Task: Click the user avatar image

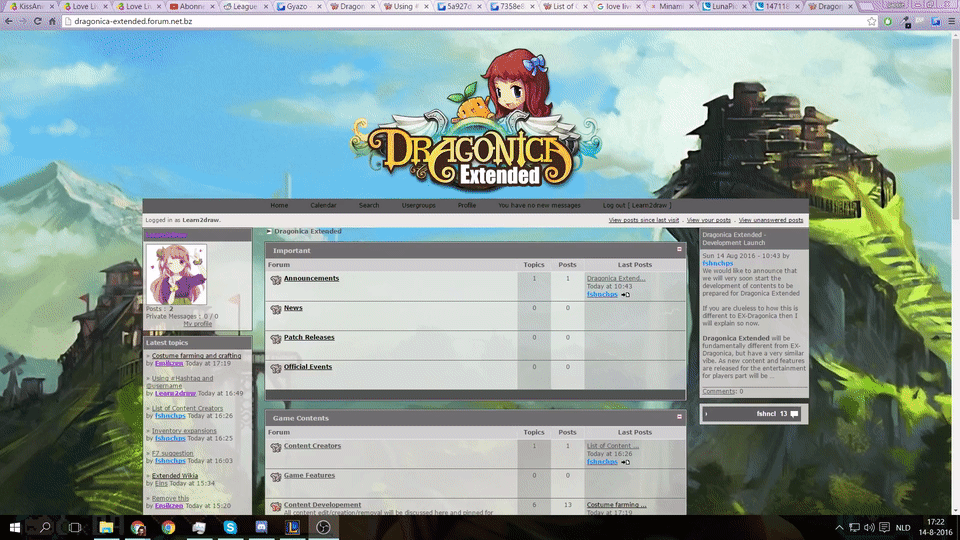Action: pyautogui.click(x=176, y=274)
